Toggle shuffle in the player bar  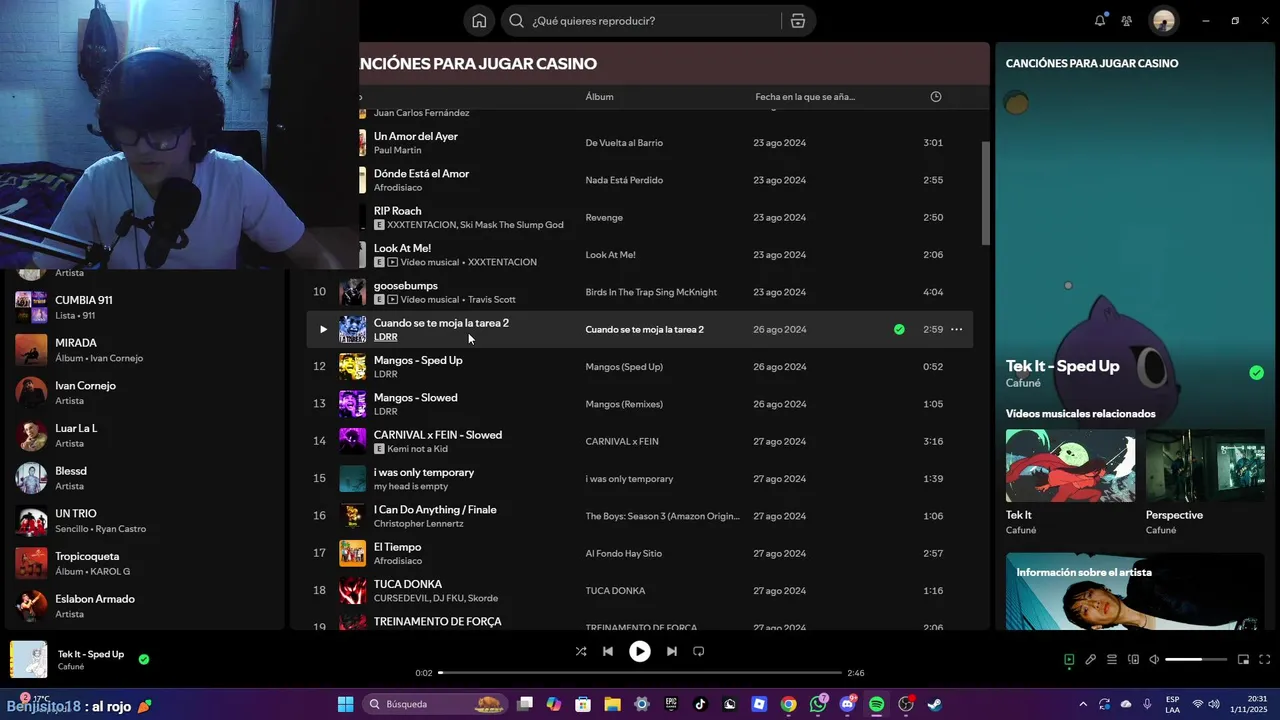pyautogui.click(x=581, y=651)
